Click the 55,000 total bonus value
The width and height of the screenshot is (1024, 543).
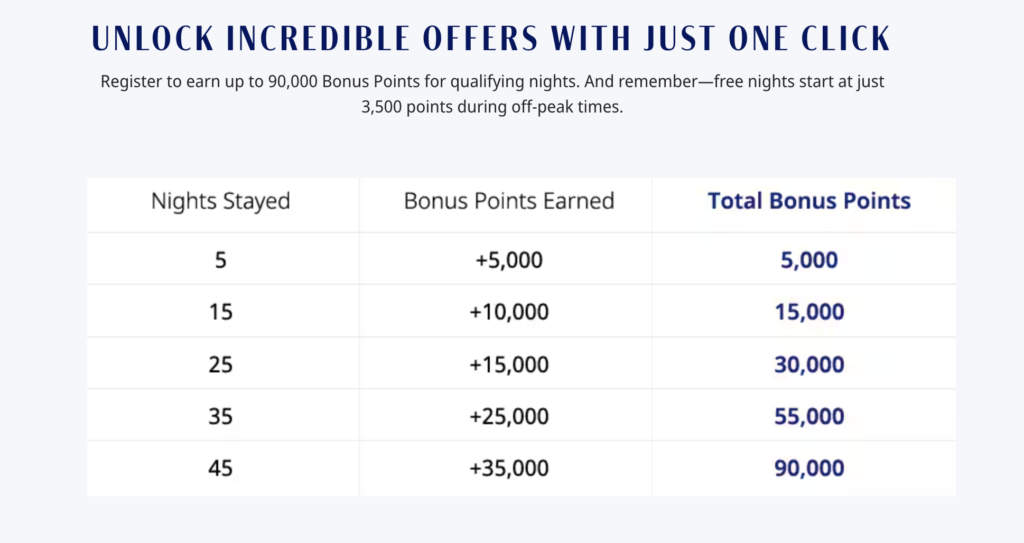809,416
